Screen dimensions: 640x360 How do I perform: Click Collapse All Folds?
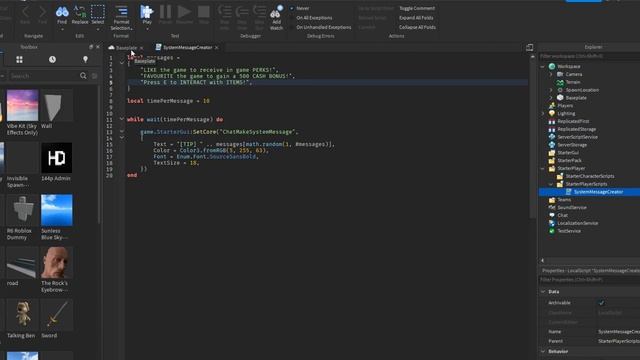click(417, 27)
